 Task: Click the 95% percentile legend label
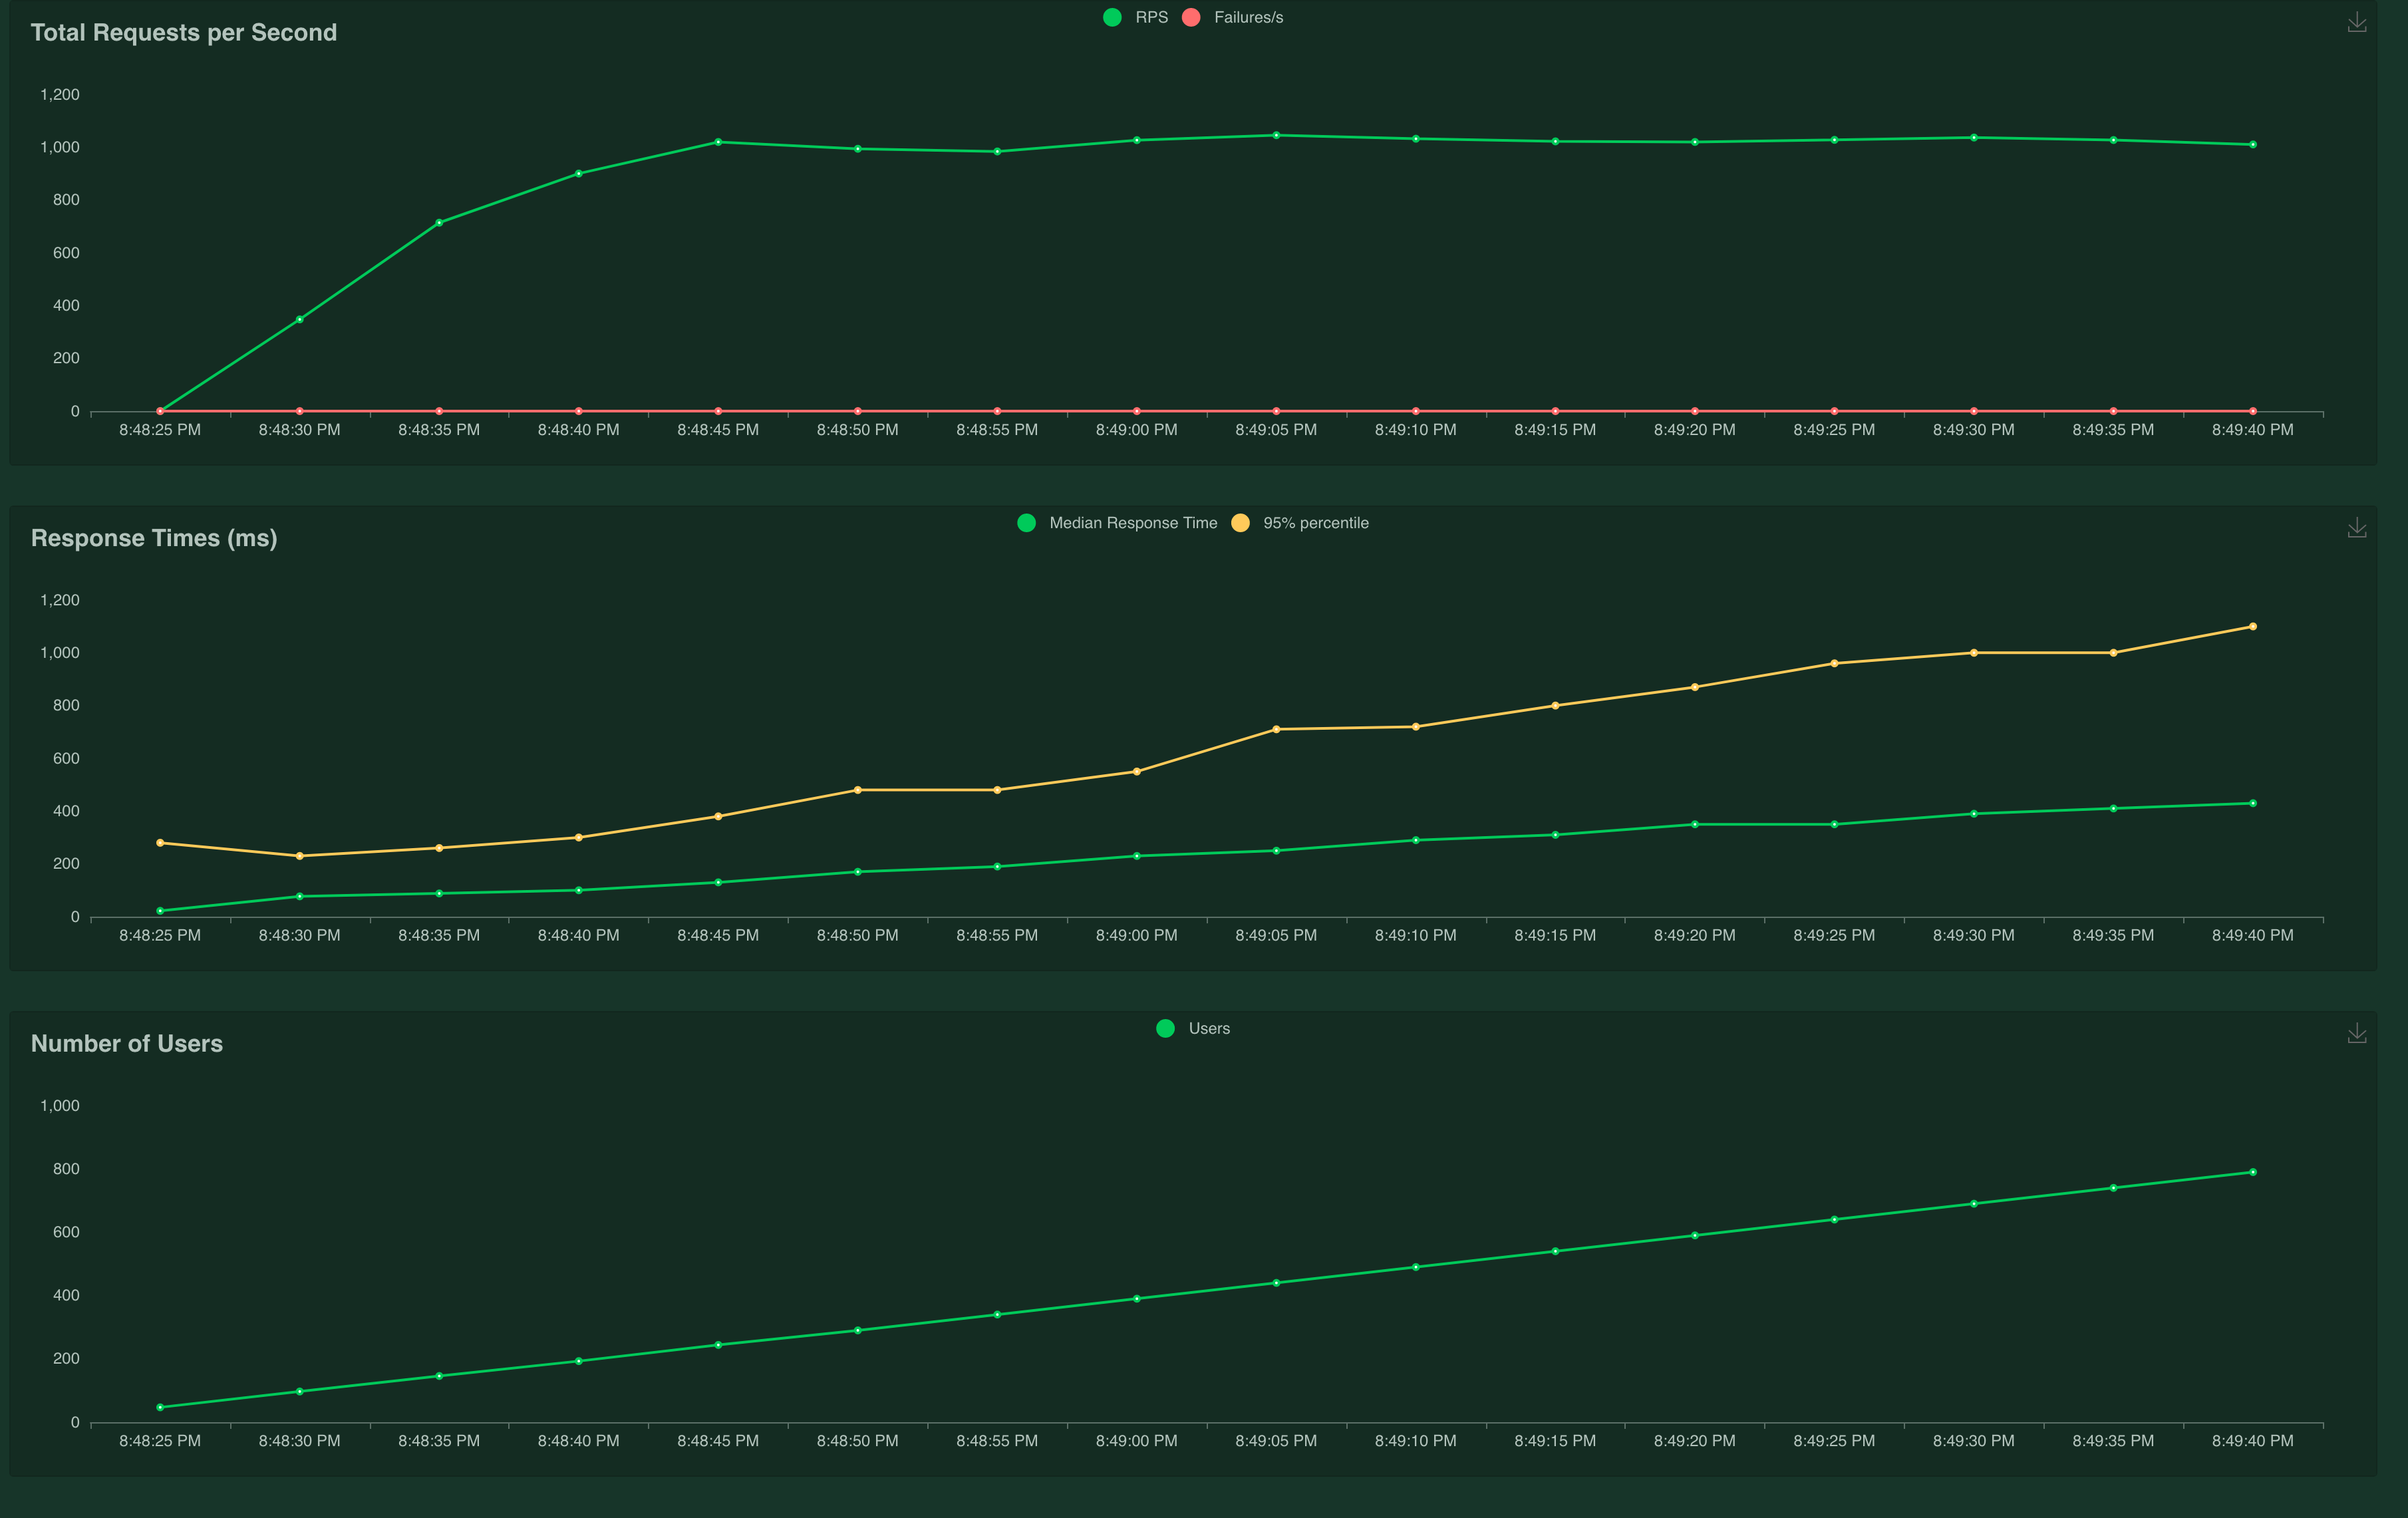click(1315, 523)
